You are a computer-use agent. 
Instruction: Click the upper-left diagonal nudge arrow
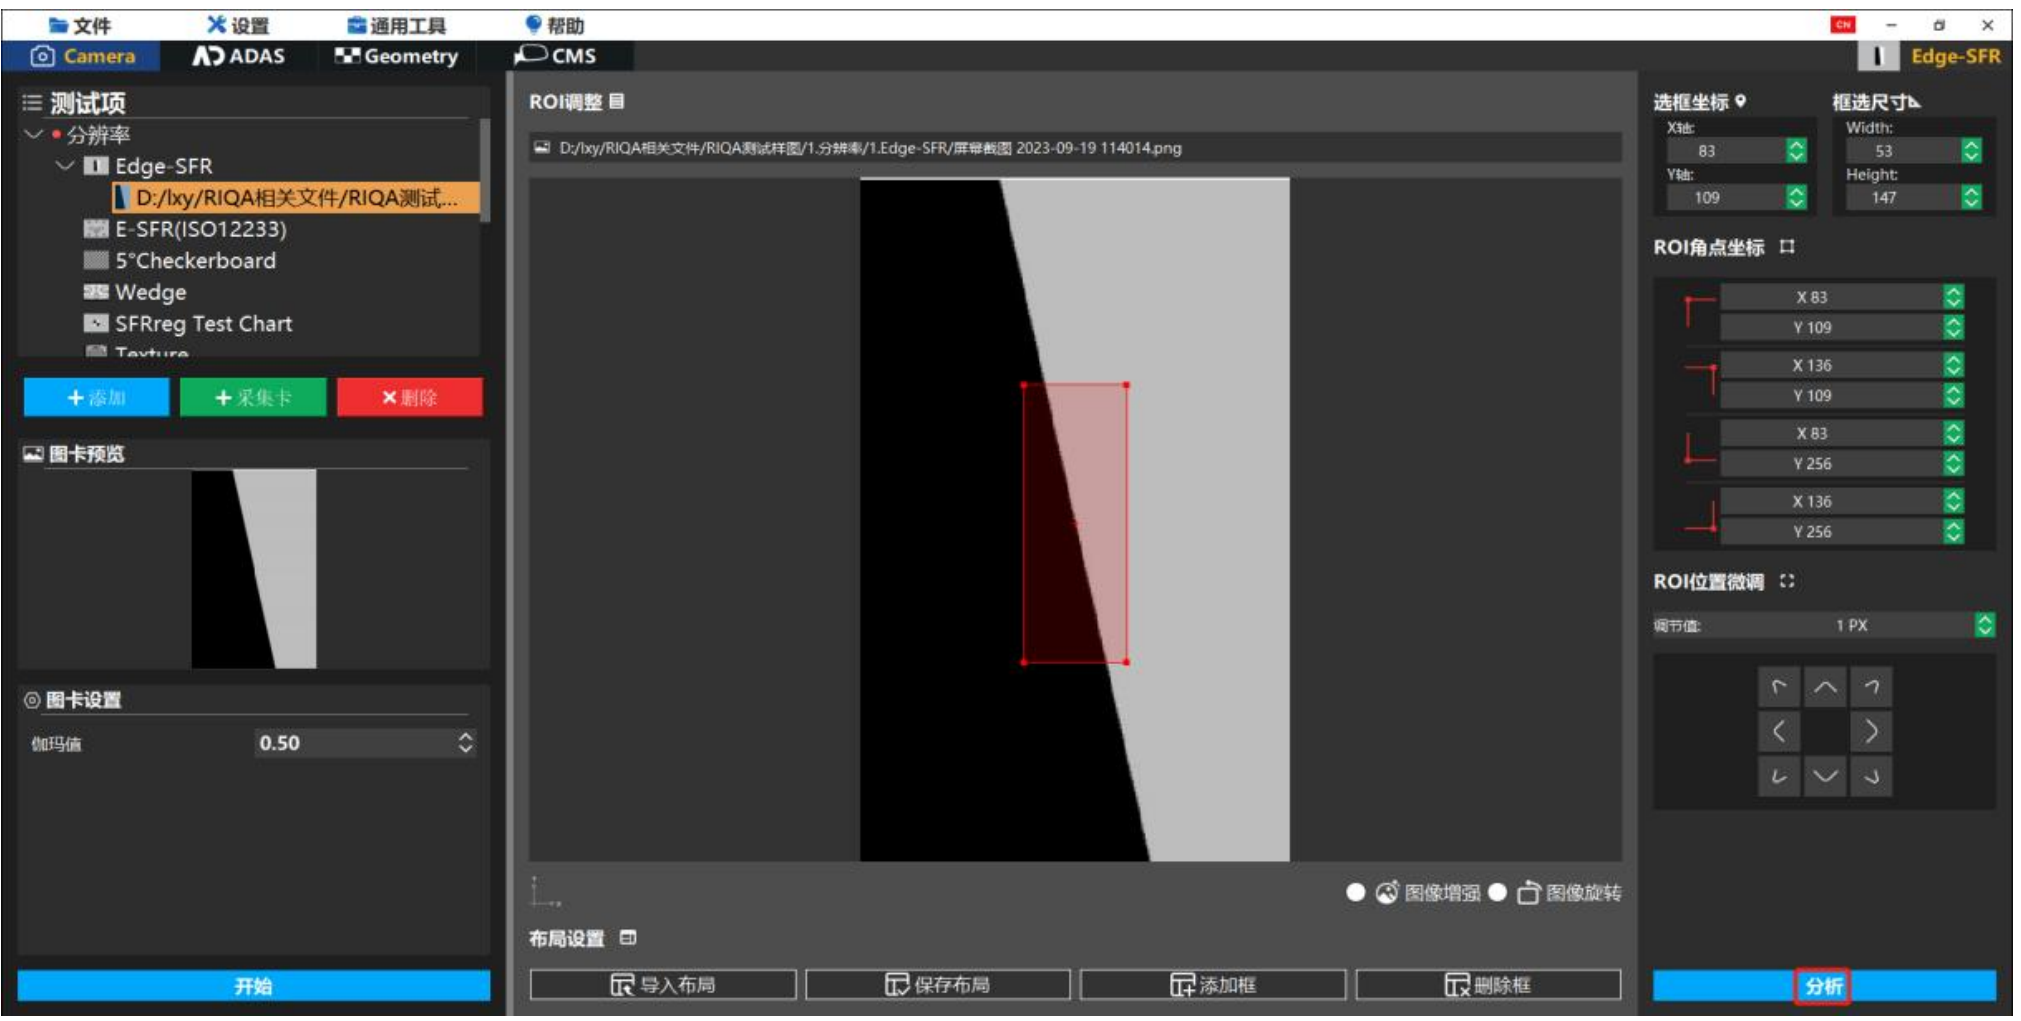pyautogui.click(x=1779, y=688)
